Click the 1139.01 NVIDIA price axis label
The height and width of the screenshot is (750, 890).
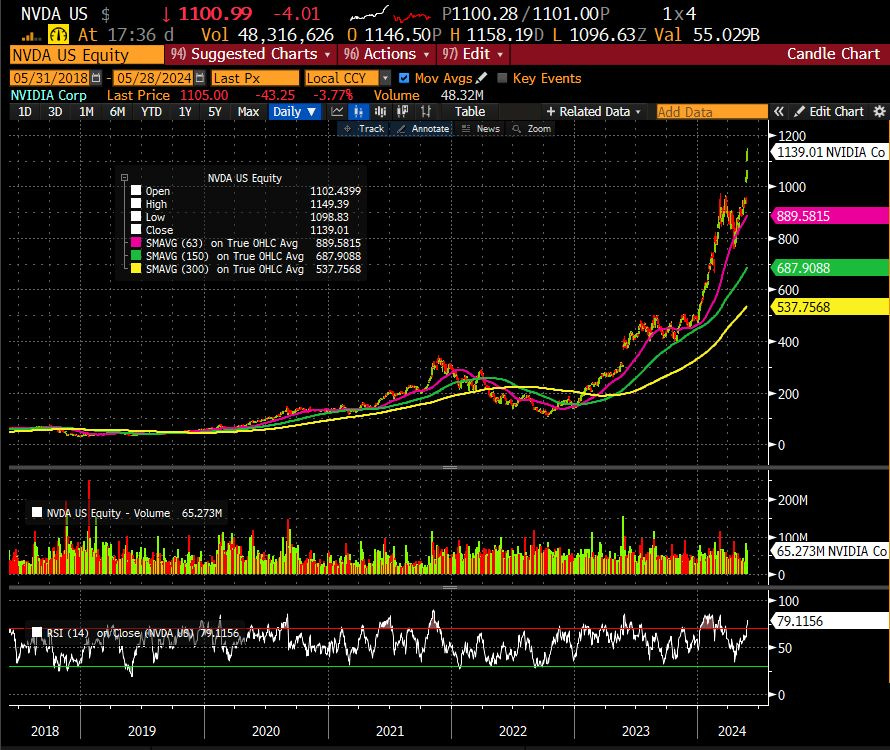(x=830, y=152)
